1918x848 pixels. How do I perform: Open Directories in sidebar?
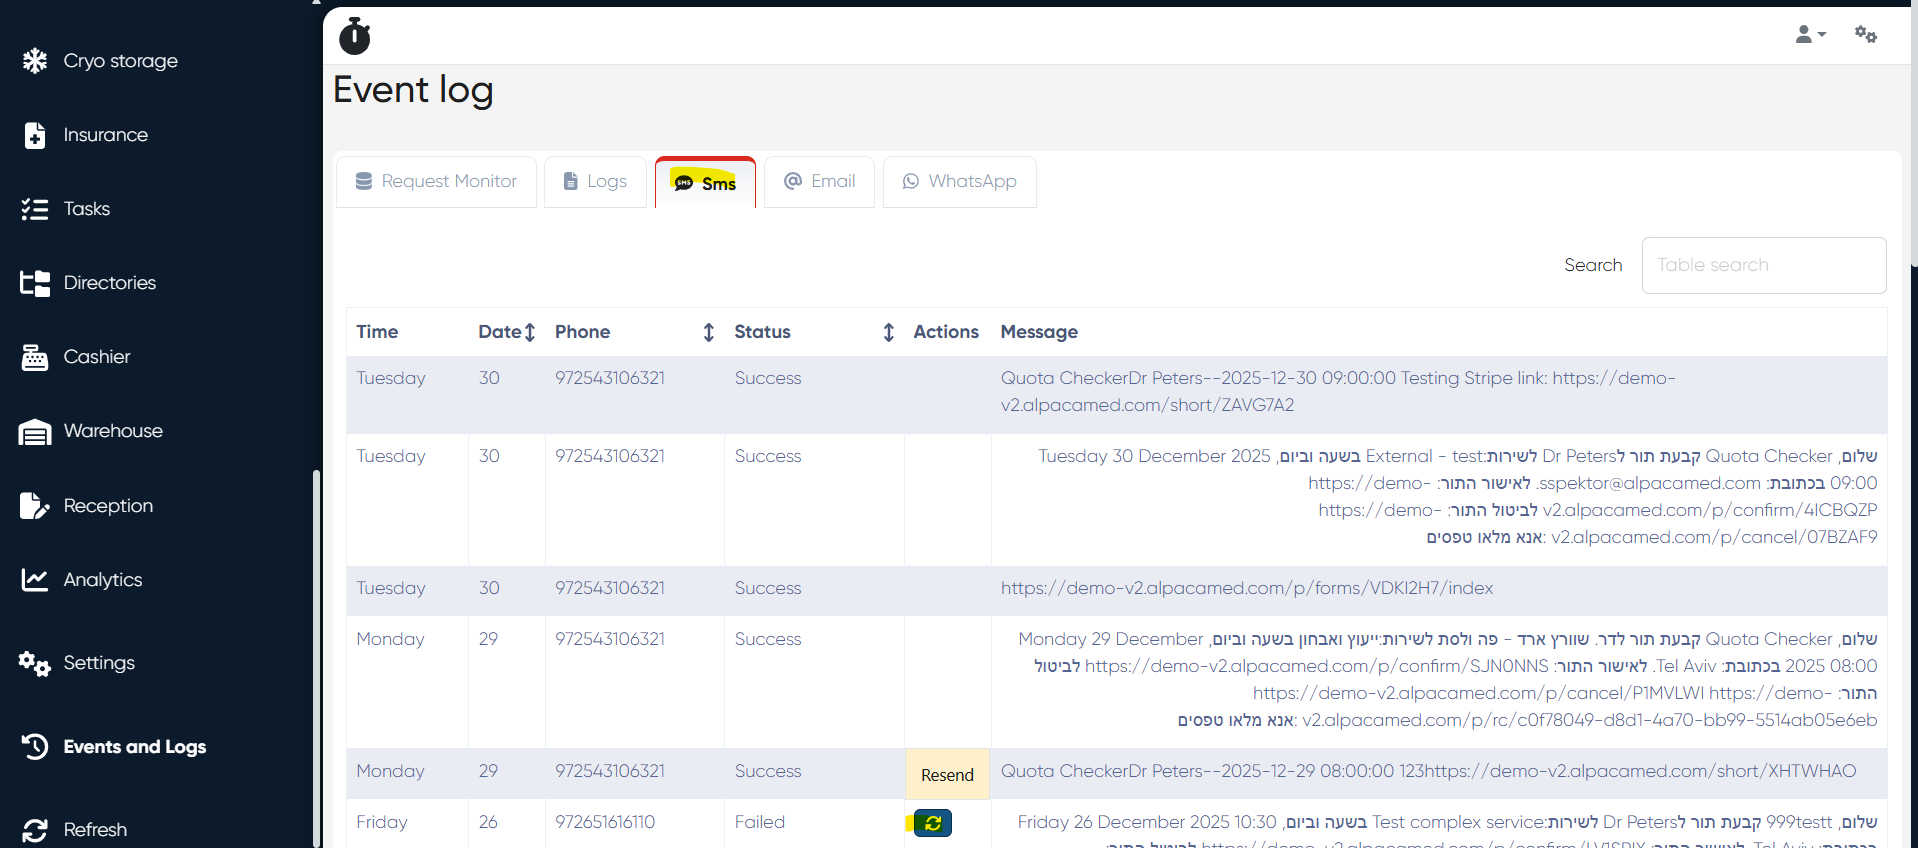pos(109,283)
